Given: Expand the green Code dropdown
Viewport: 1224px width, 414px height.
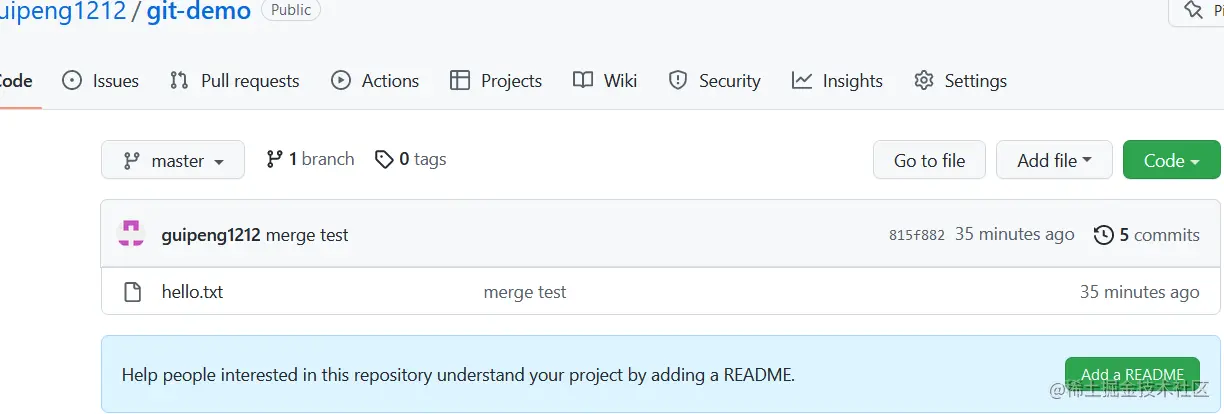Looking at the screenshot, I should click(1171, 160).
